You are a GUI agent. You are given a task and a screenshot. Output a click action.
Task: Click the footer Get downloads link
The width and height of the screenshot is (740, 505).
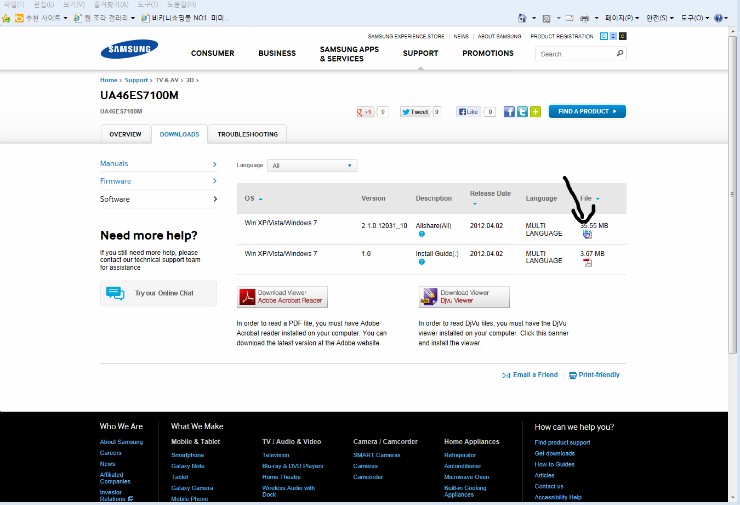(555, 454)
